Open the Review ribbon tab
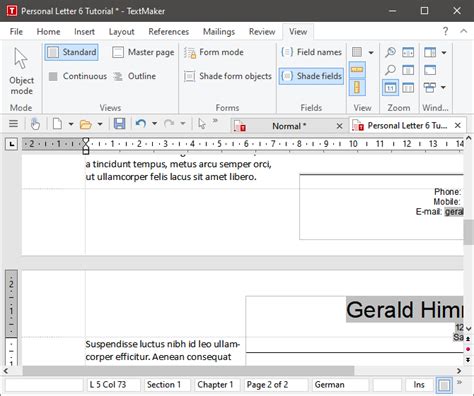 (x=262, y=32)
